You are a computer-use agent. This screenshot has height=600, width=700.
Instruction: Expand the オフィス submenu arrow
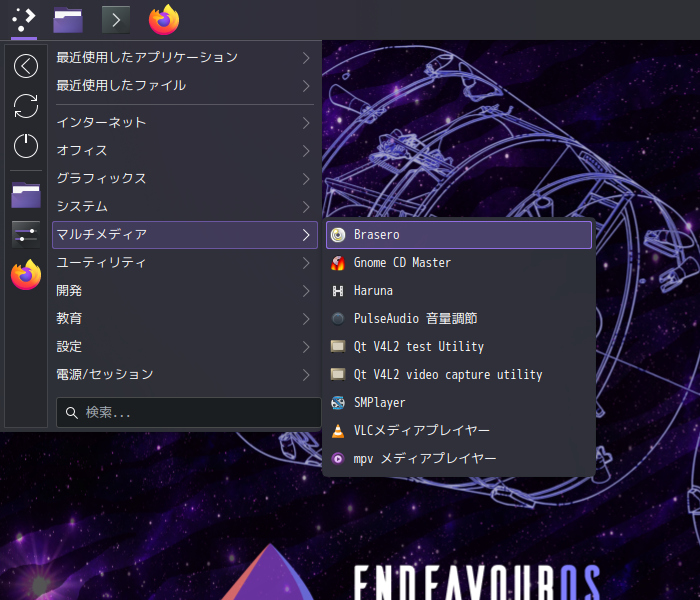306,151
